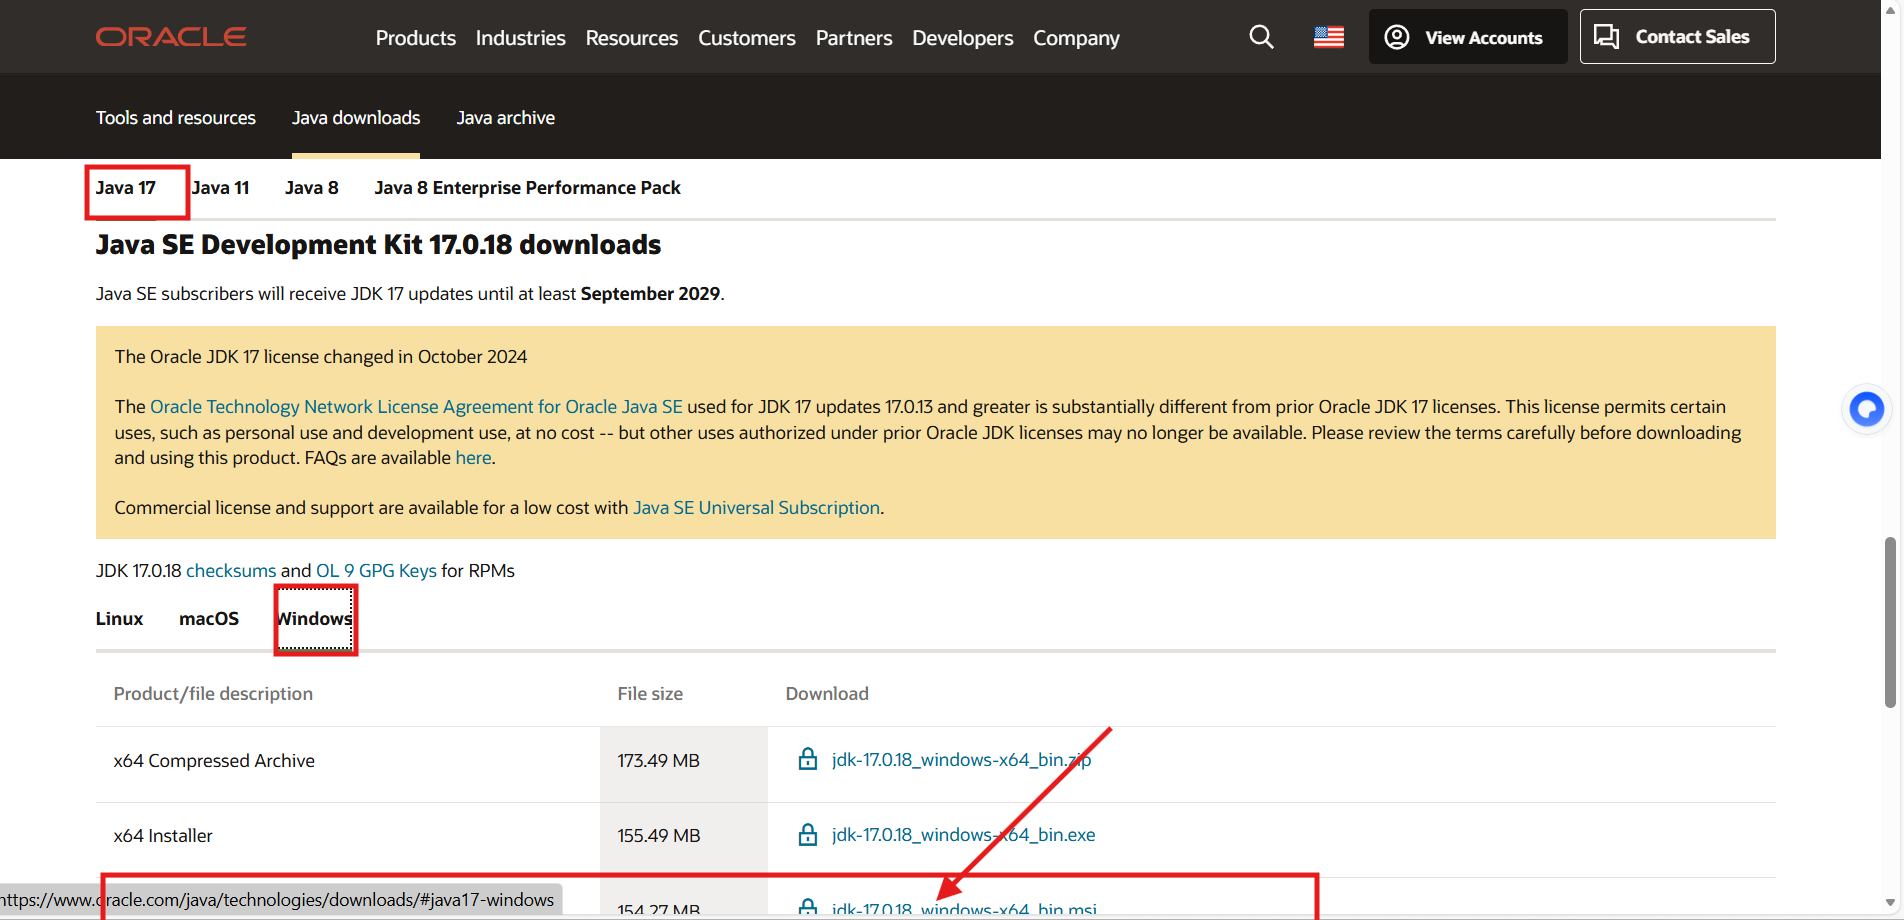Open the search magnifier icon
Screen dimensions: 1904x920
(x=1261, y=37)
